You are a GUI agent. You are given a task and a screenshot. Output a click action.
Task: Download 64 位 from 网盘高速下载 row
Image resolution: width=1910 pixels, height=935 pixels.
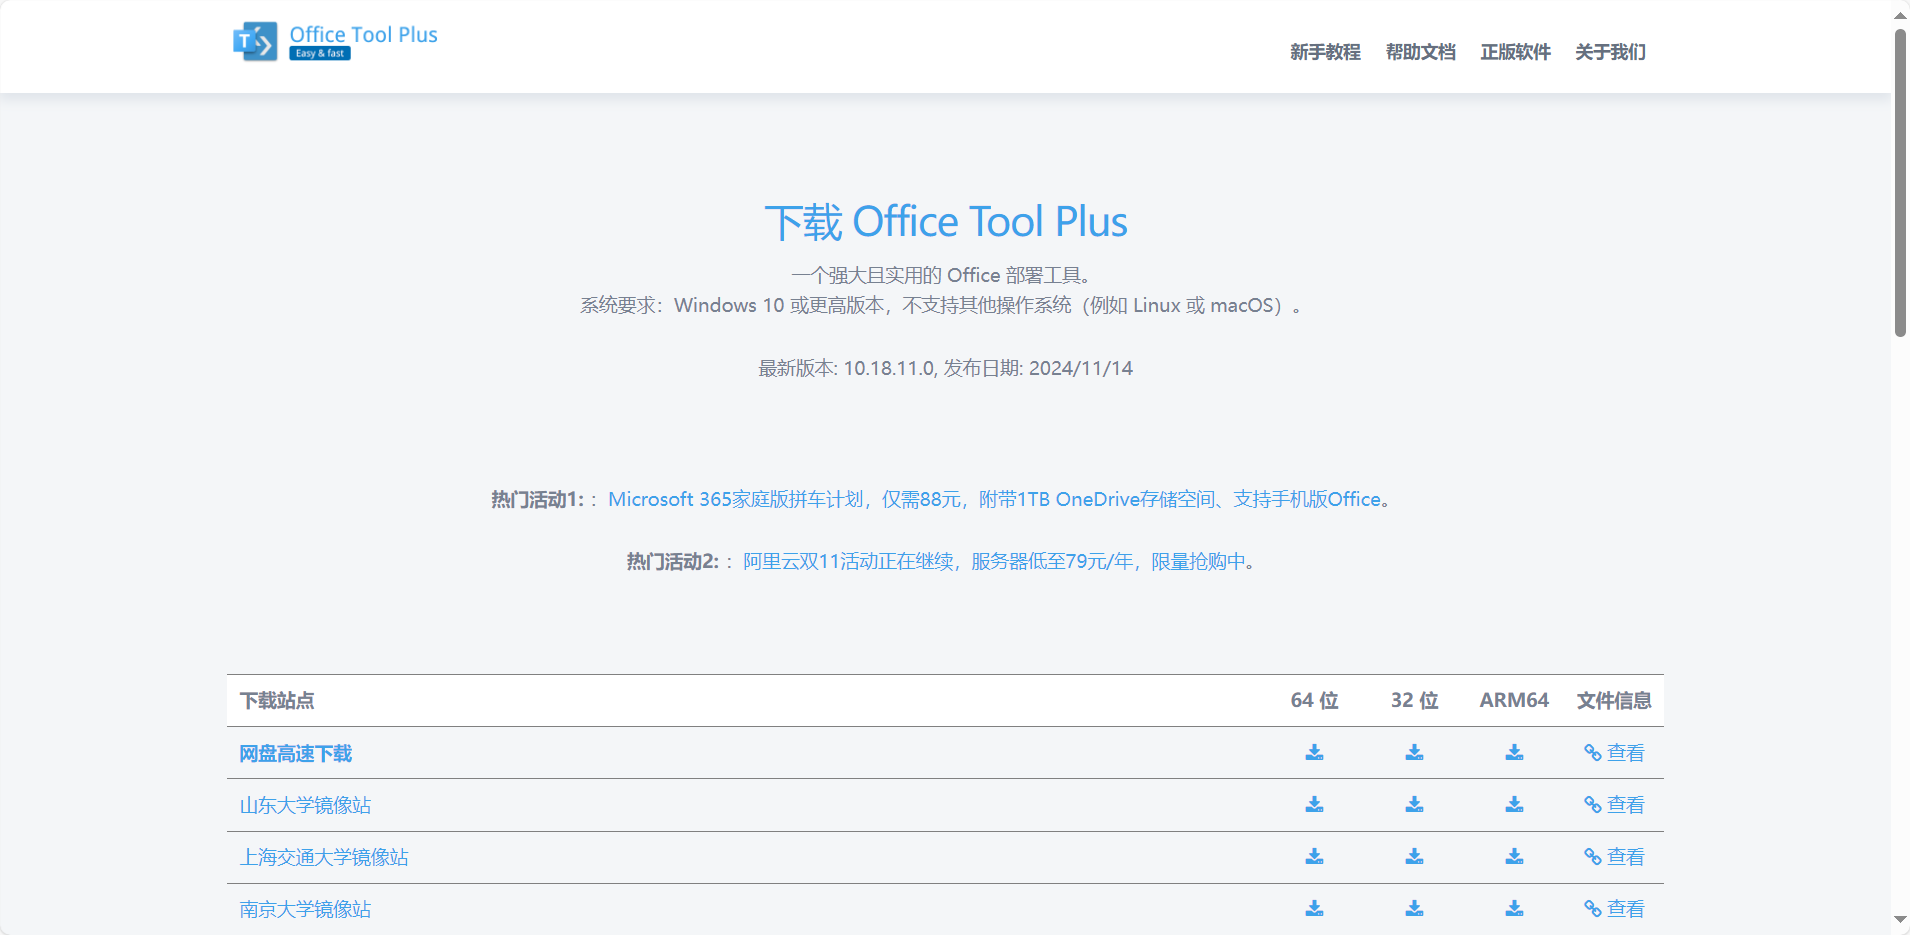tap(1314, 752)
